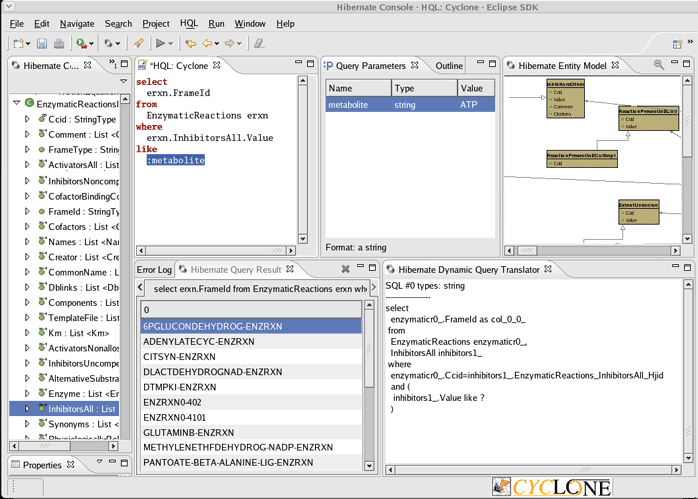Edit the ATP value cell
The width and height of the screenshot is (698, 499).
(x=476, y=105)
